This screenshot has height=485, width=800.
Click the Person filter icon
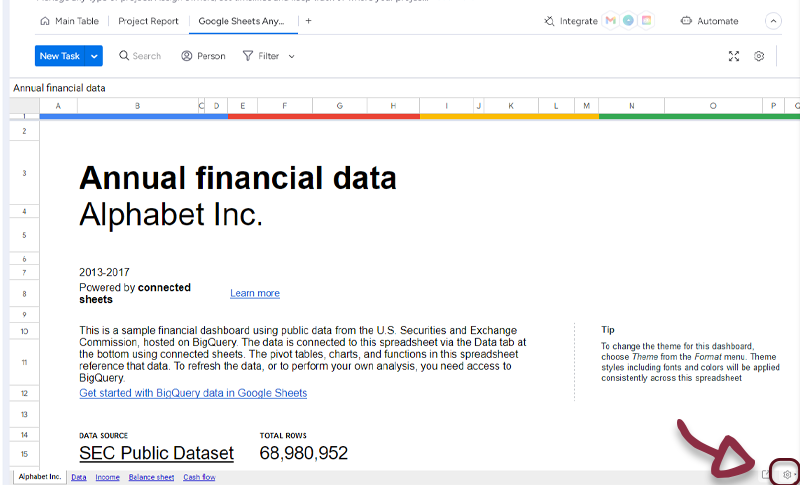187,57
